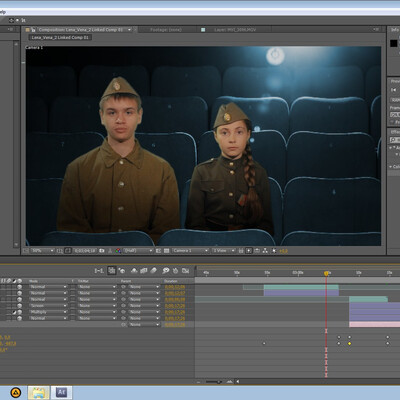Open the (Half) resolution dropdown
The height and width of the screenshot is (400, 400).
(x=138, y=251)
